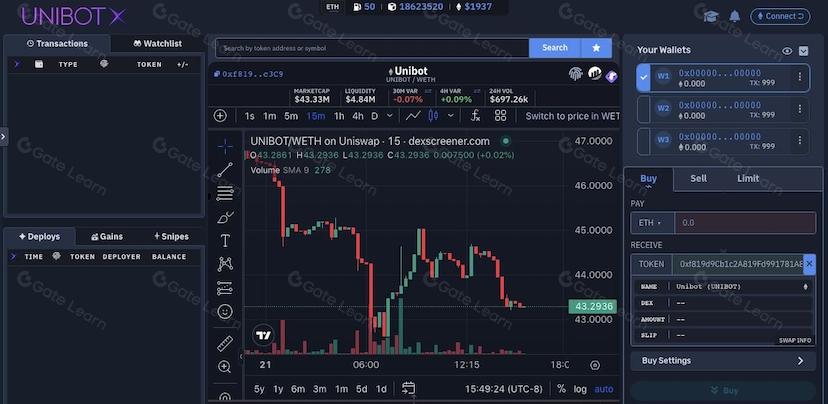Open the layout grid templates icon
Viewport: 828px width, 404px height.
tap(501, 116)
